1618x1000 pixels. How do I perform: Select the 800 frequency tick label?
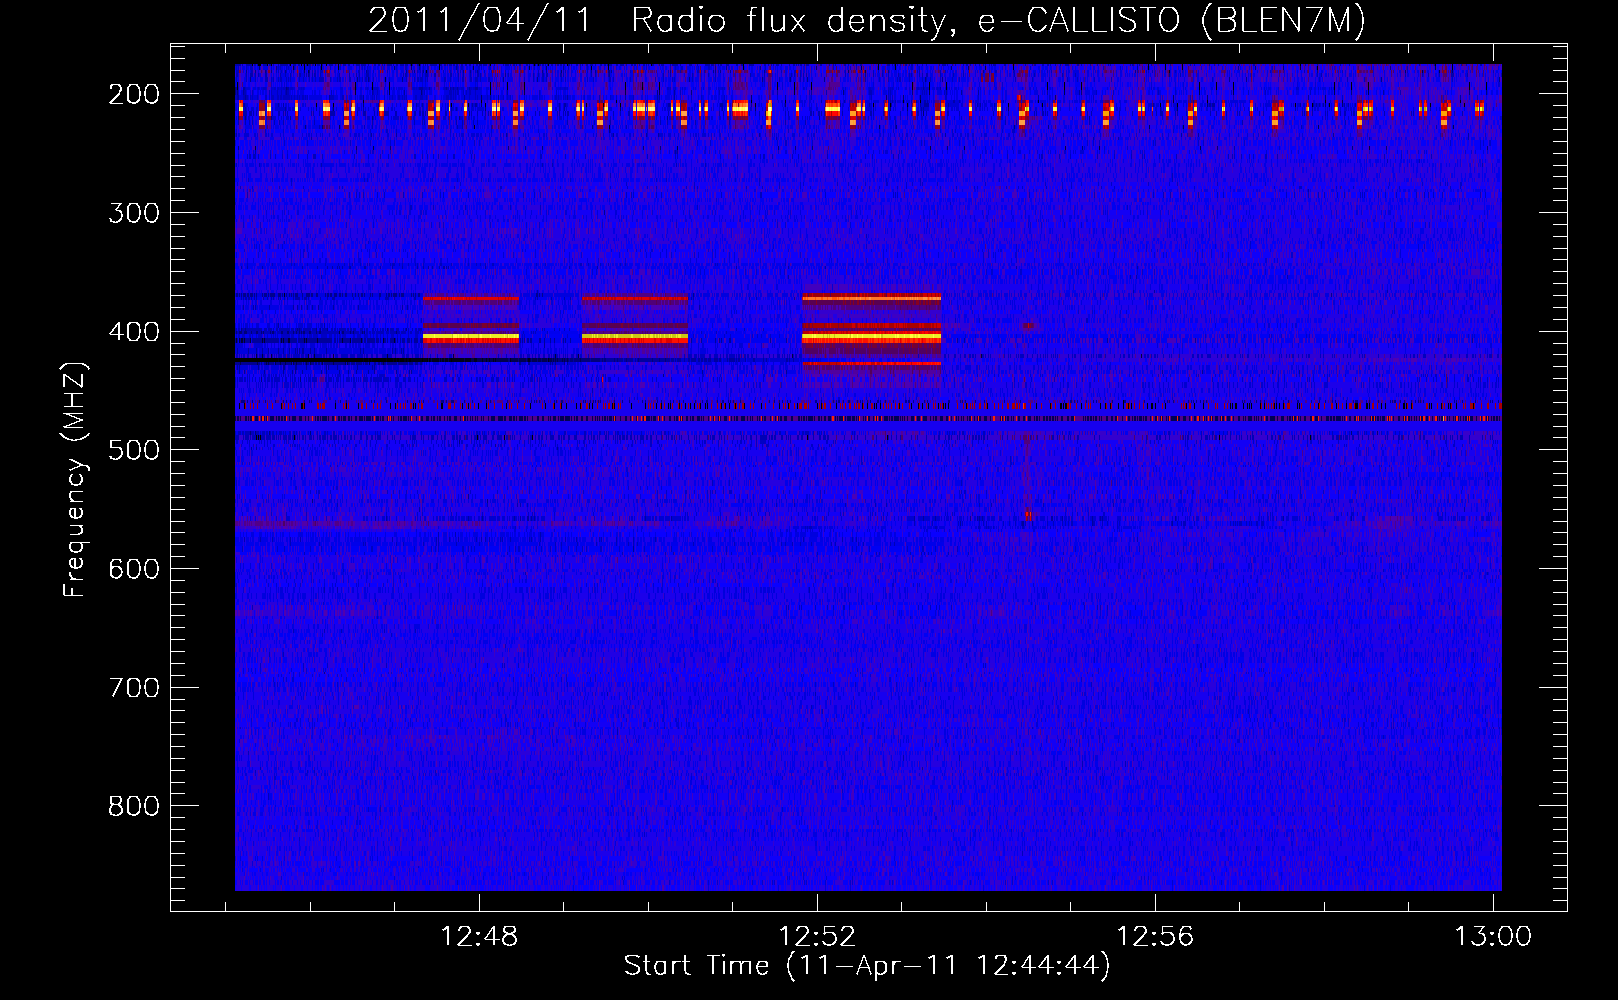coord(134,806)
